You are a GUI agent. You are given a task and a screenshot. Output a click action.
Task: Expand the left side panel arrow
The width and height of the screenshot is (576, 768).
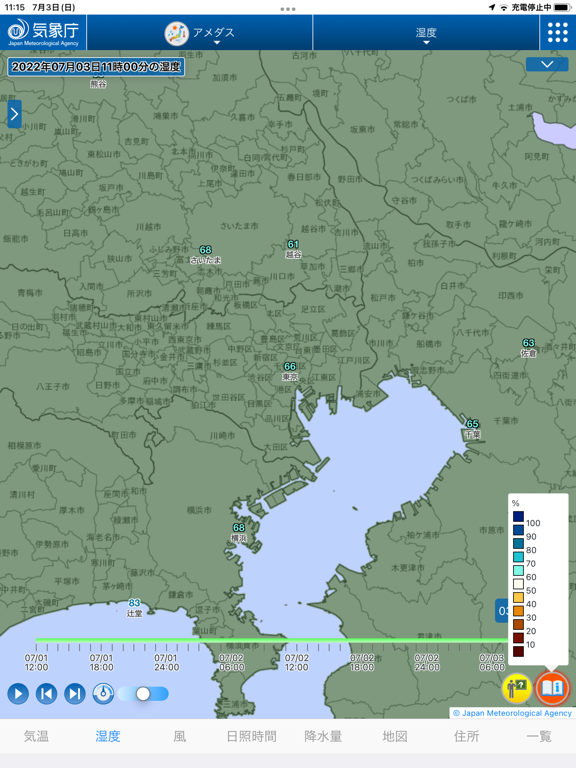point(14,114)
